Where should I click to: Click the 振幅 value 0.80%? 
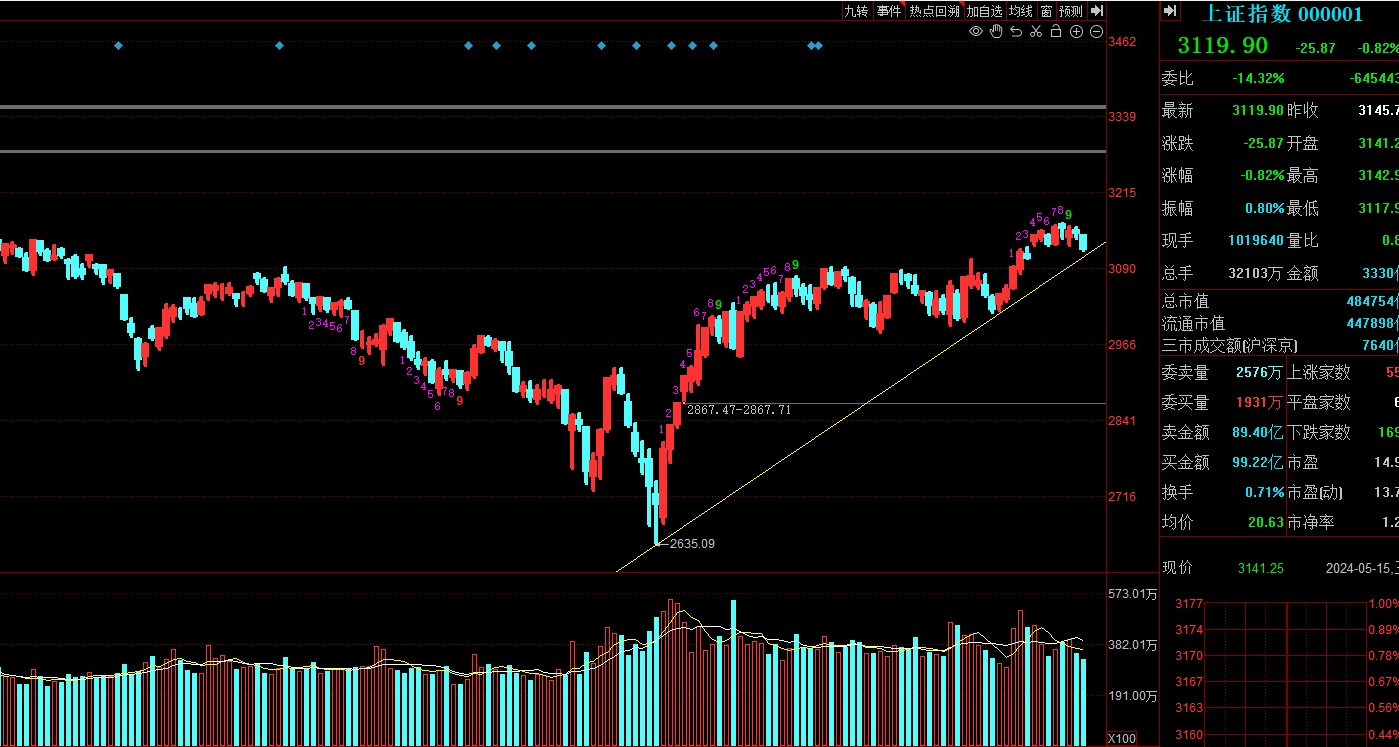pos(1264,208)
